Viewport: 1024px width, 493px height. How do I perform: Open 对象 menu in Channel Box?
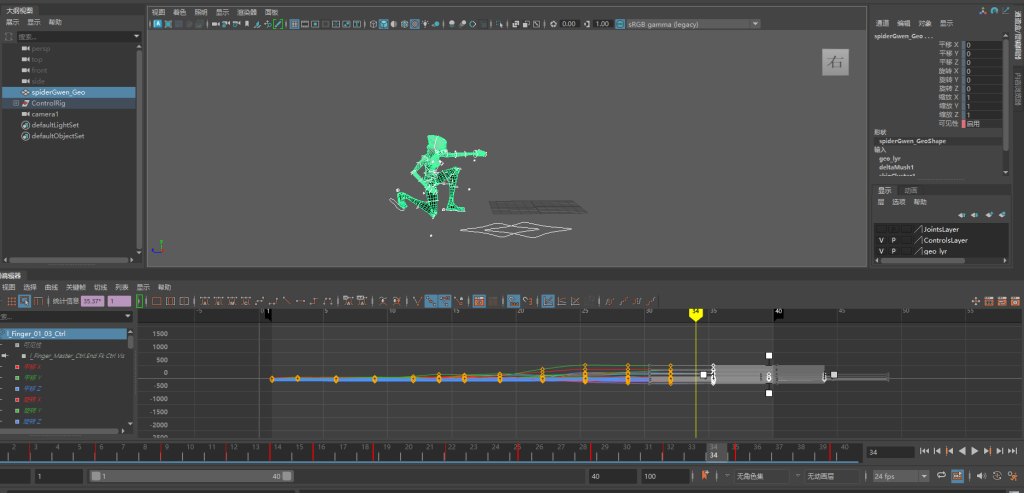pyautogui.click(x=925, y=23)
